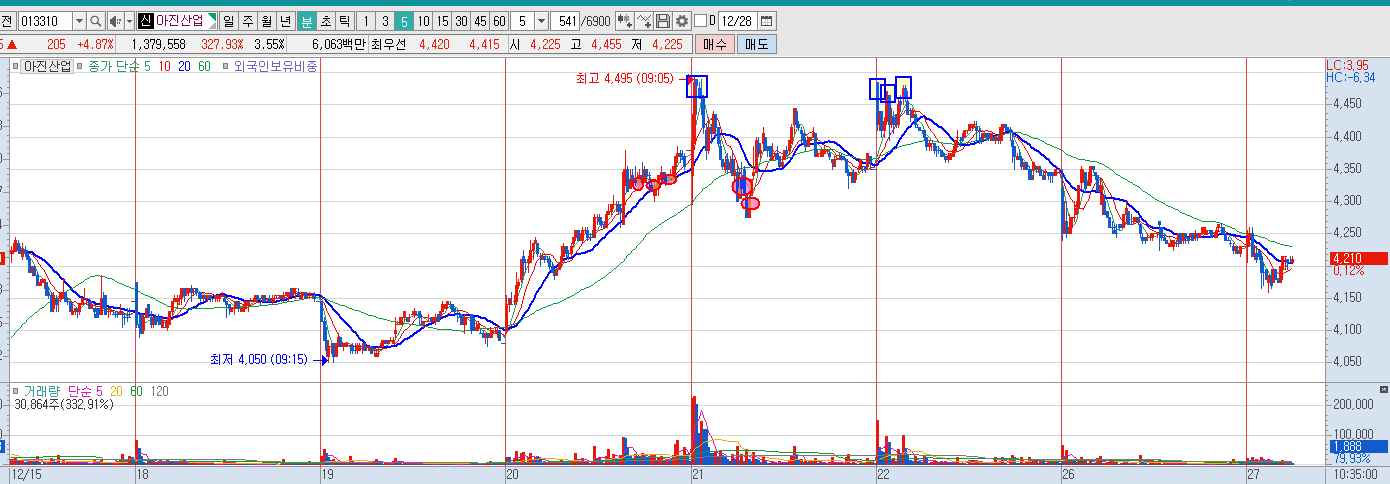1390x484 pixels.
Task: Switch to tick 틱 chart period
Action: click(344, 21)
